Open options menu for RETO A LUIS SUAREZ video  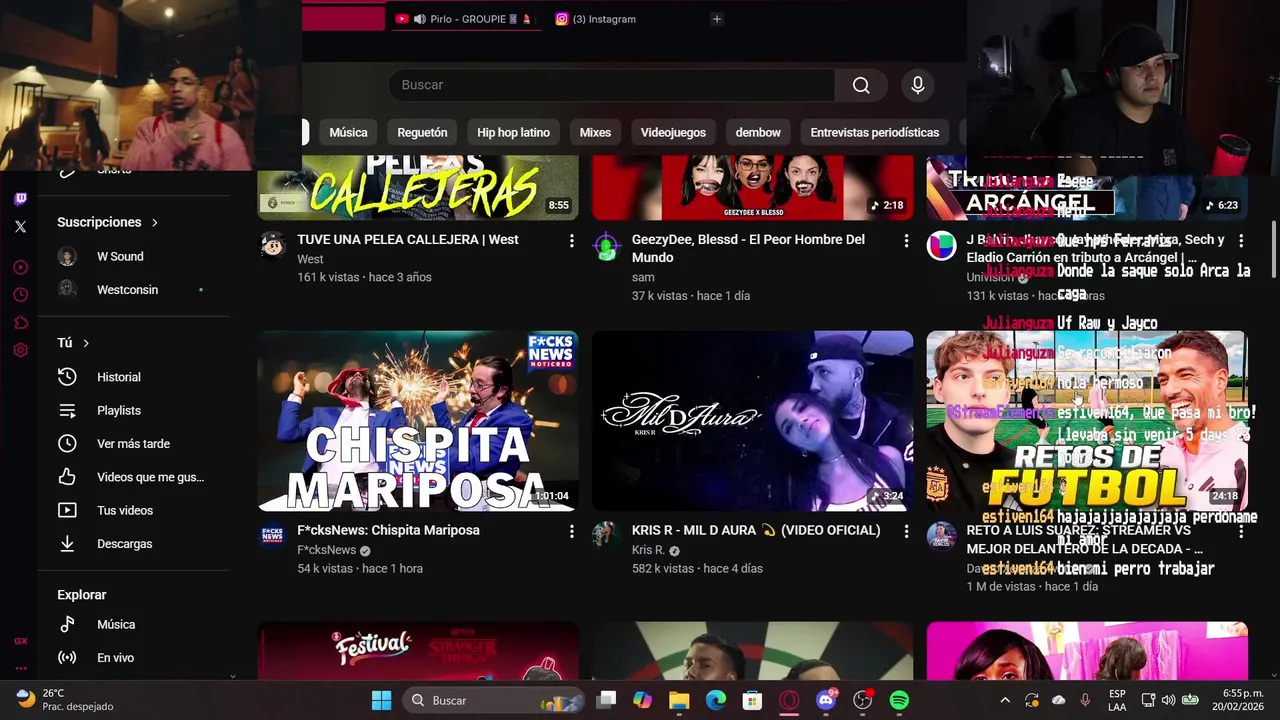[1241, 531]
